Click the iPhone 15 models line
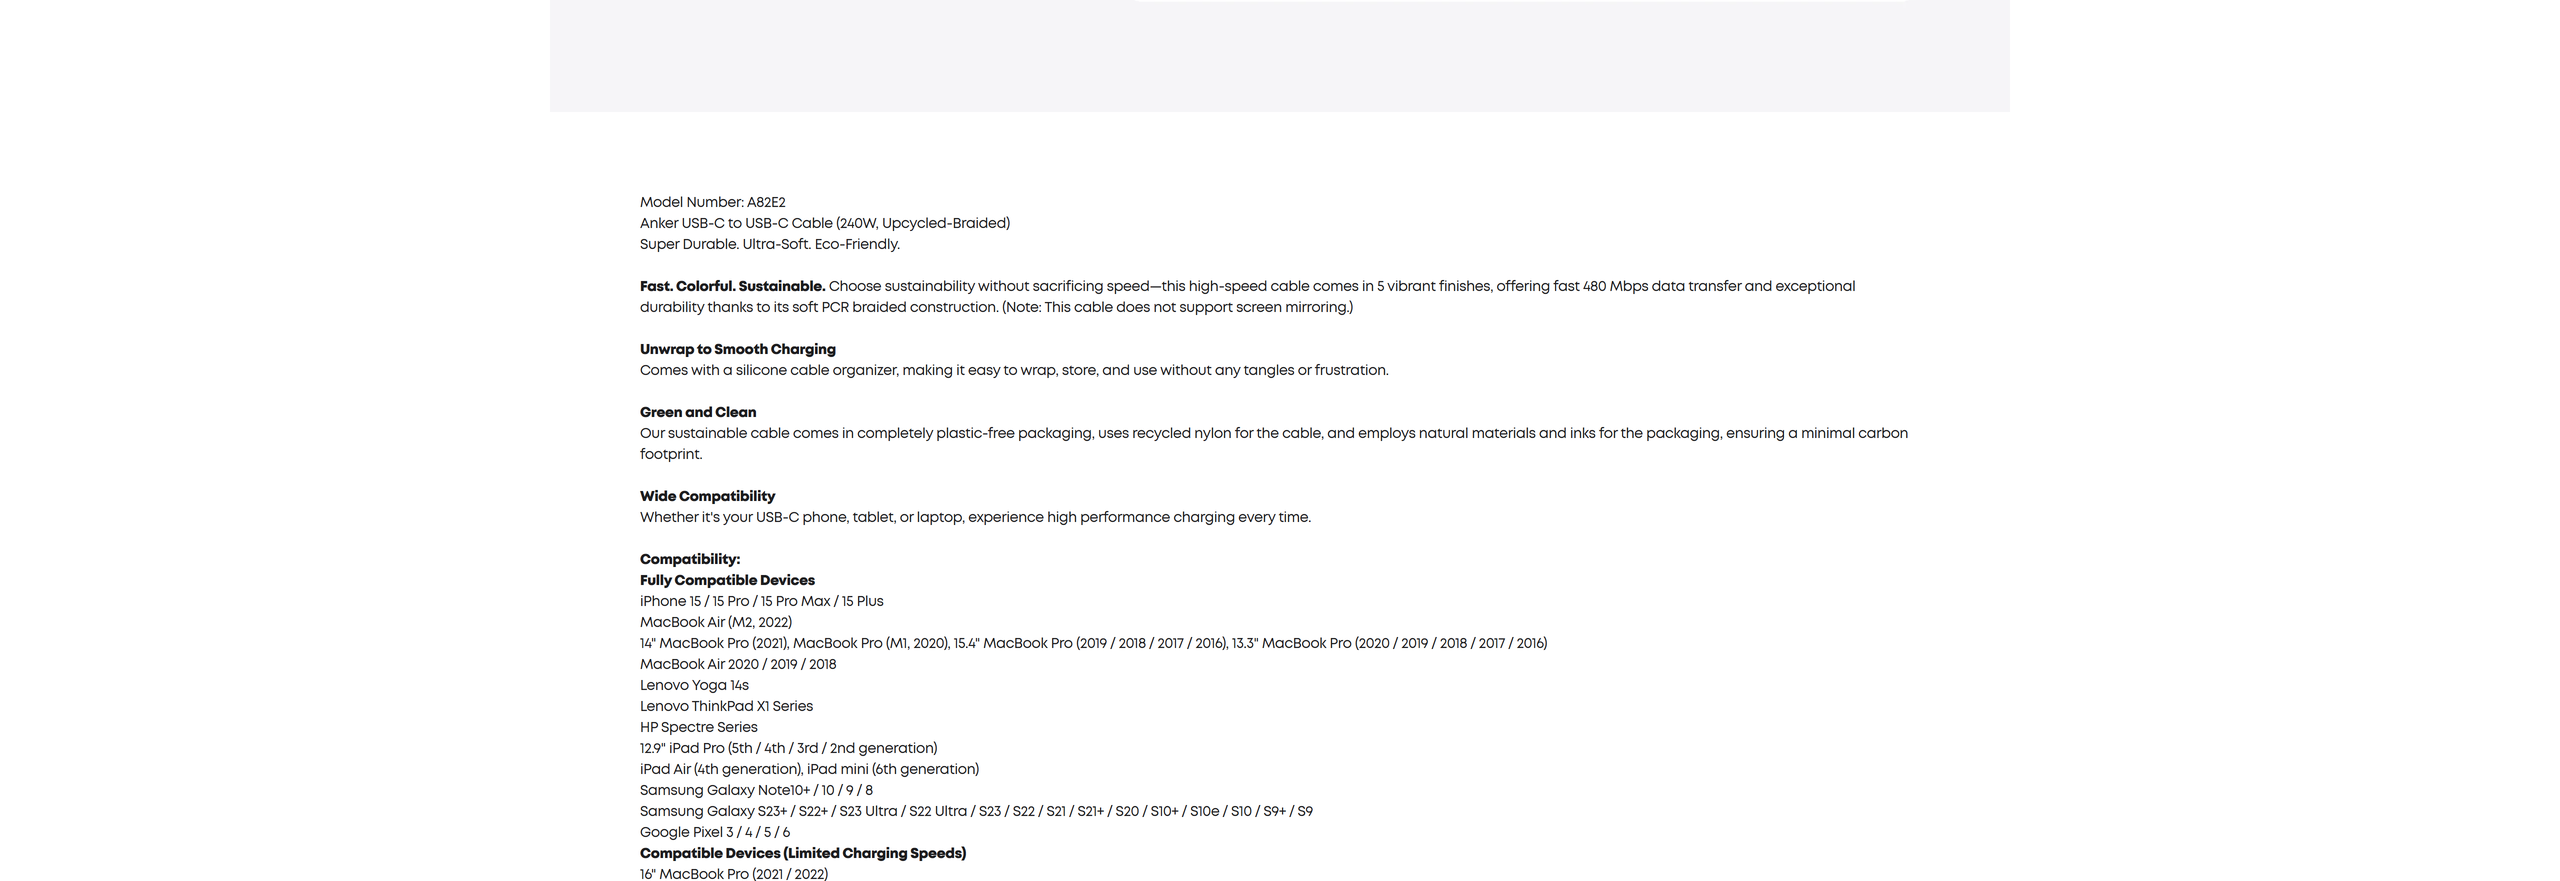2560x881 pixels. [x=761, y=601]
